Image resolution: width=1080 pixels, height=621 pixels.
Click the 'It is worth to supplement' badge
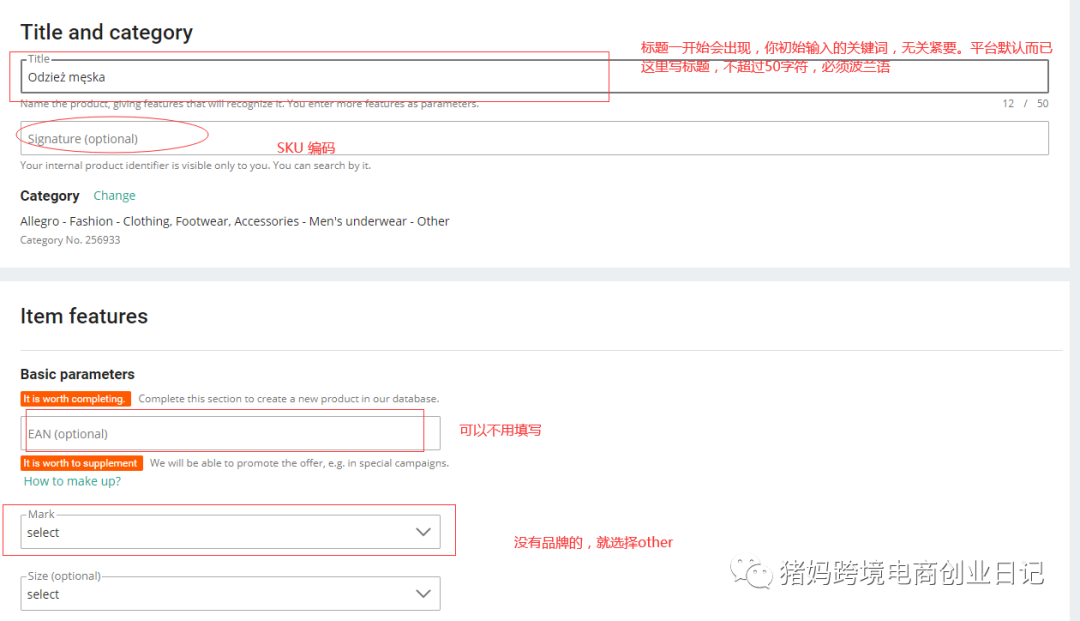tap(82, 463)
